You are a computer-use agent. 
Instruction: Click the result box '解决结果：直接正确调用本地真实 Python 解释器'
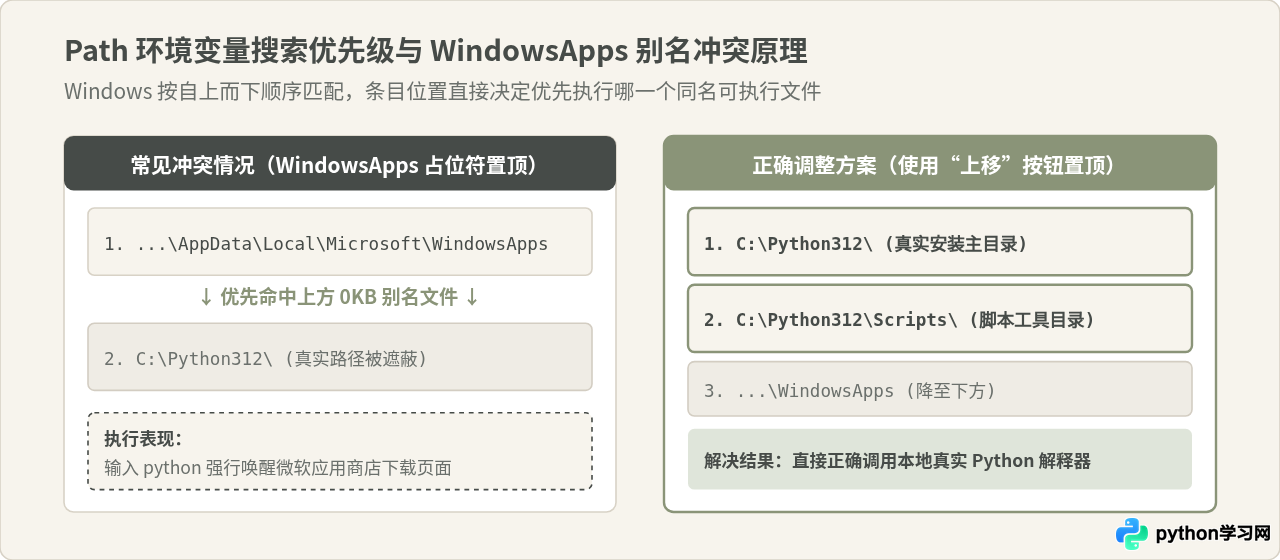pyautogui.click(x=940, y=459)
